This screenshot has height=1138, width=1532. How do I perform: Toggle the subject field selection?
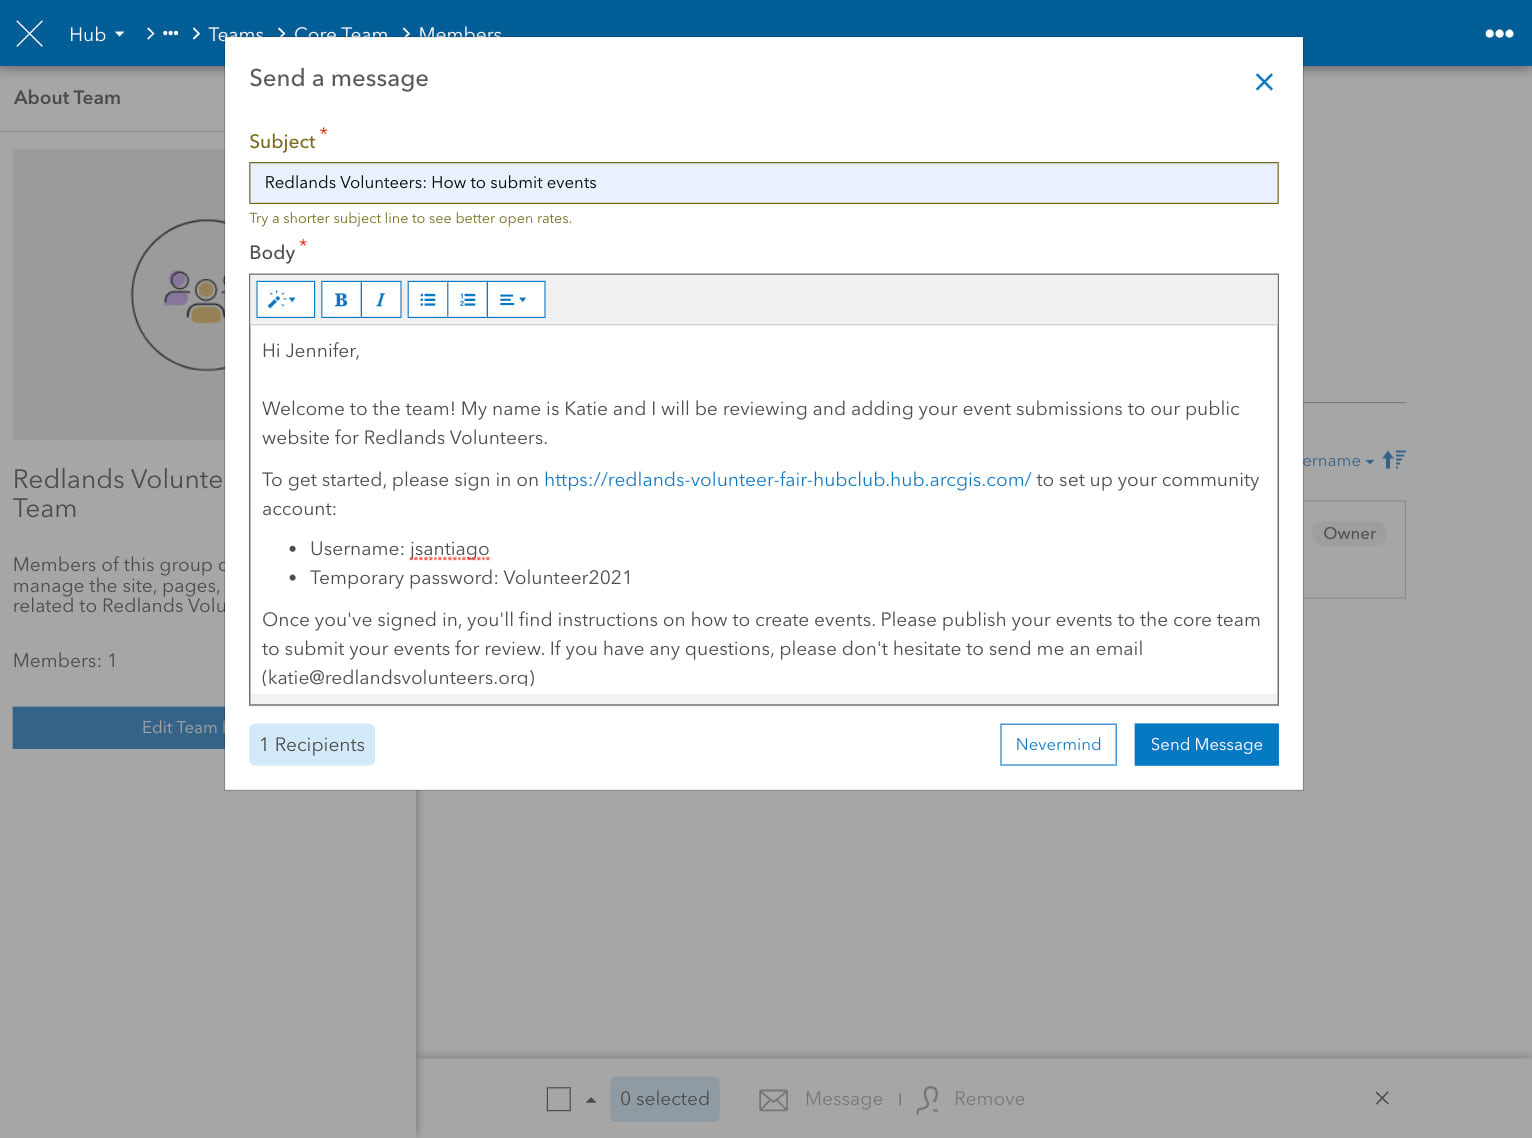pos(763,183)
